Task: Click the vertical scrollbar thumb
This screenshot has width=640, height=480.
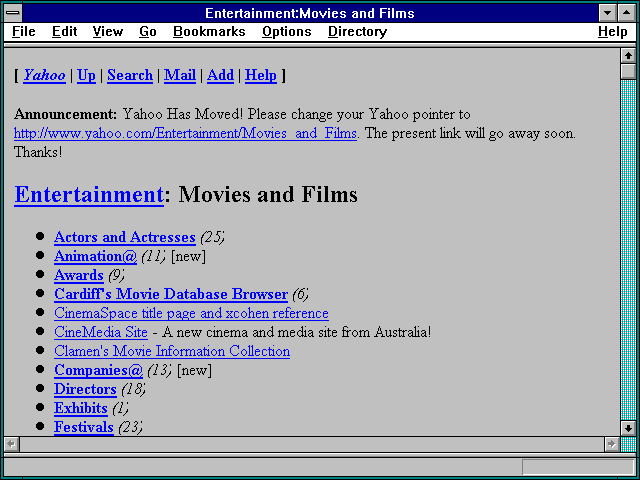Action: (x=628, y=71)
